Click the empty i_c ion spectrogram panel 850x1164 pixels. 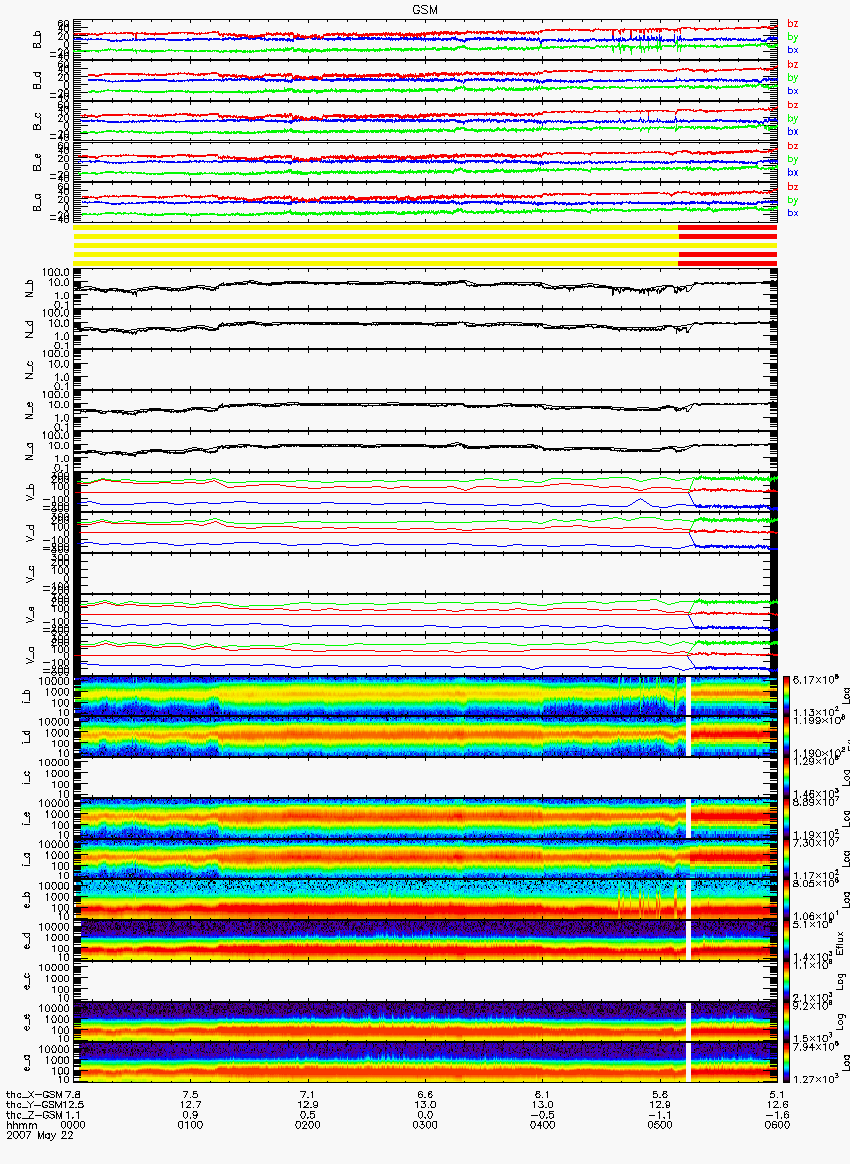[425, 777]
